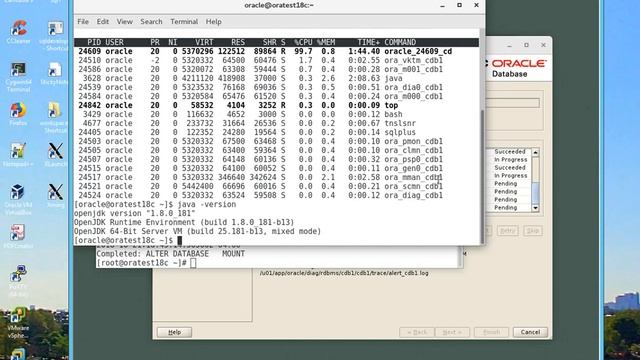Viewport: 640px width, 360px height.
Task: Click the 'sqlplus' process entry
Action: point(400,132)
